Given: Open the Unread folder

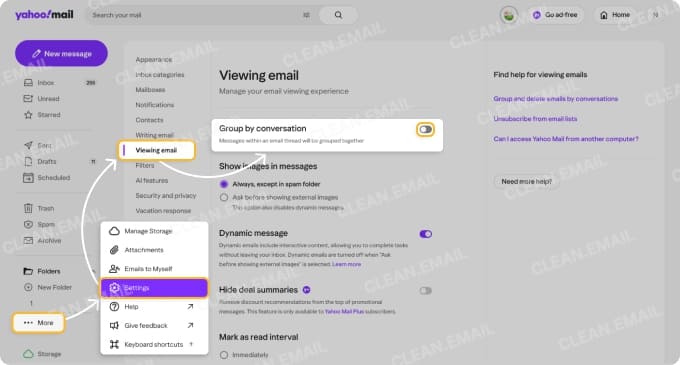Looking at the screenshot, I should coord(48,99).
